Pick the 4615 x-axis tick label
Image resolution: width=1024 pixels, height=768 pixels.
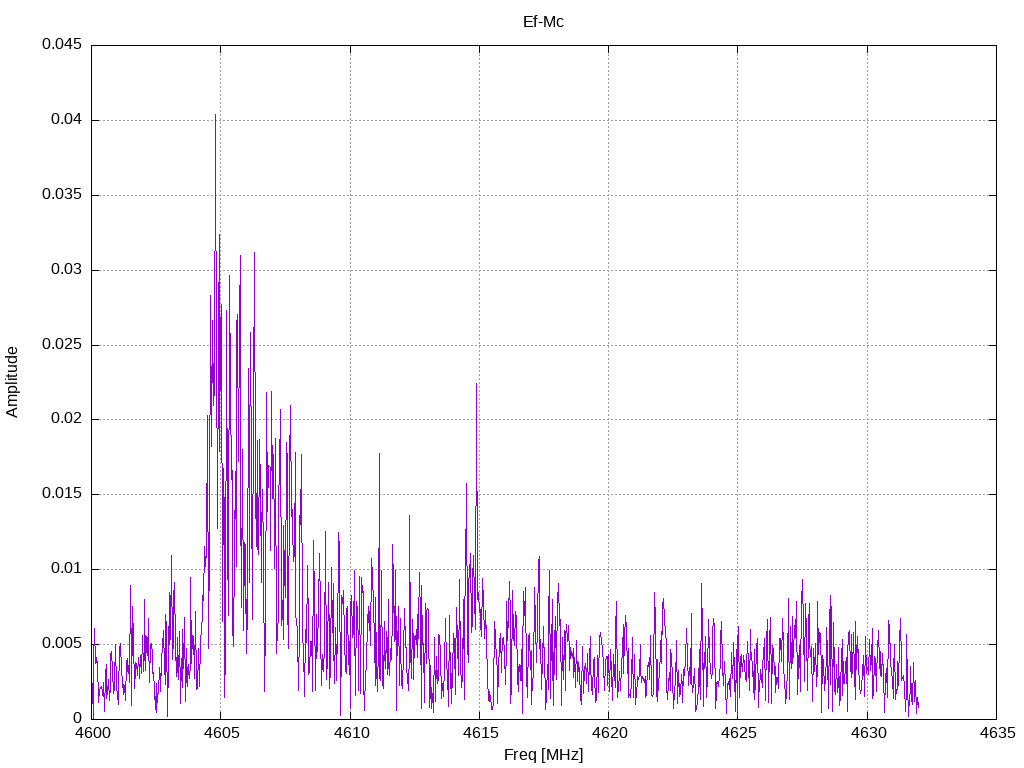tap(479, 733)
